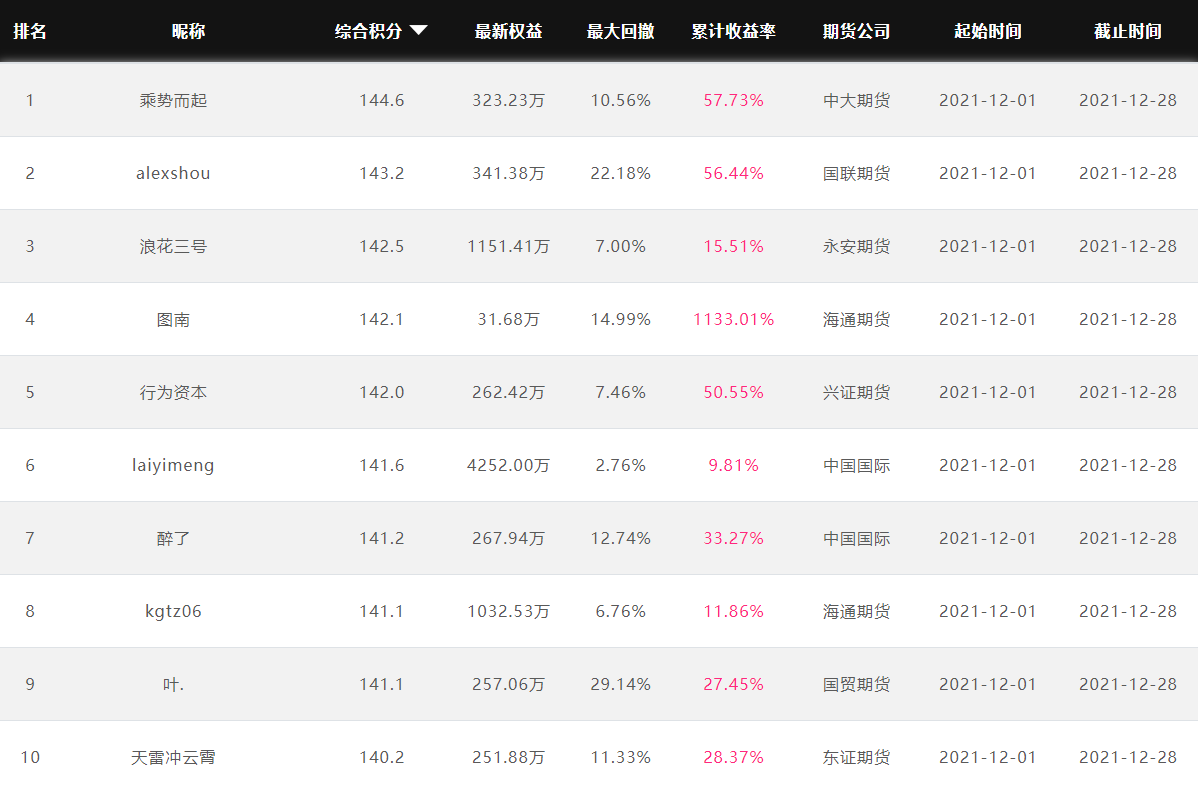Image resolution: width=1198 pixels, height=790 pixels.
Task: Click the return rate 57.73%
Action: point(733,100)
